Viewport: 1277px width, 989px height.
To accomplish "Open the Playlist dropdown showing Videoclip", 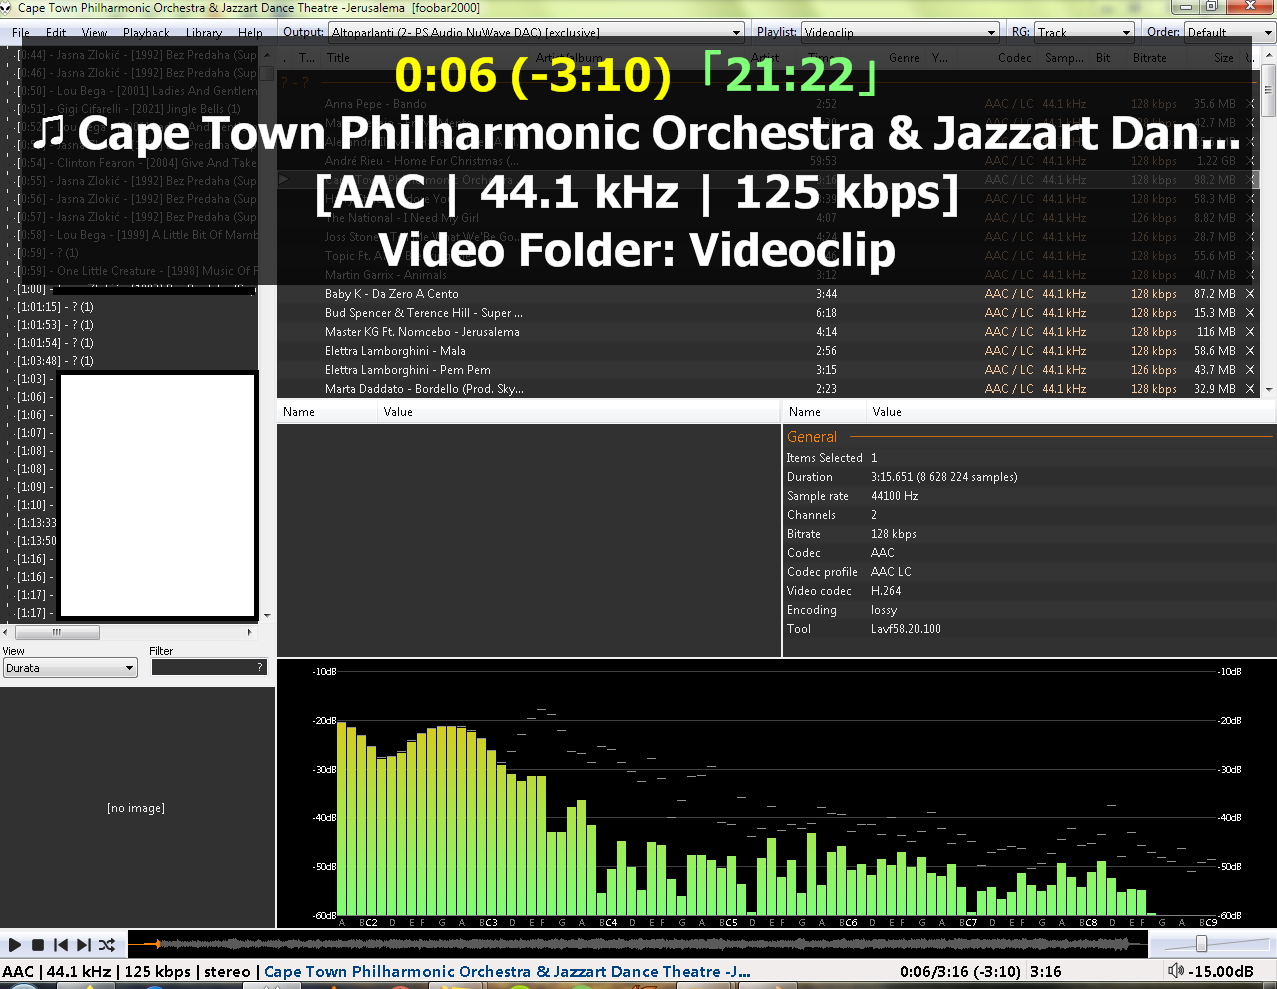I will click(901, 33).
